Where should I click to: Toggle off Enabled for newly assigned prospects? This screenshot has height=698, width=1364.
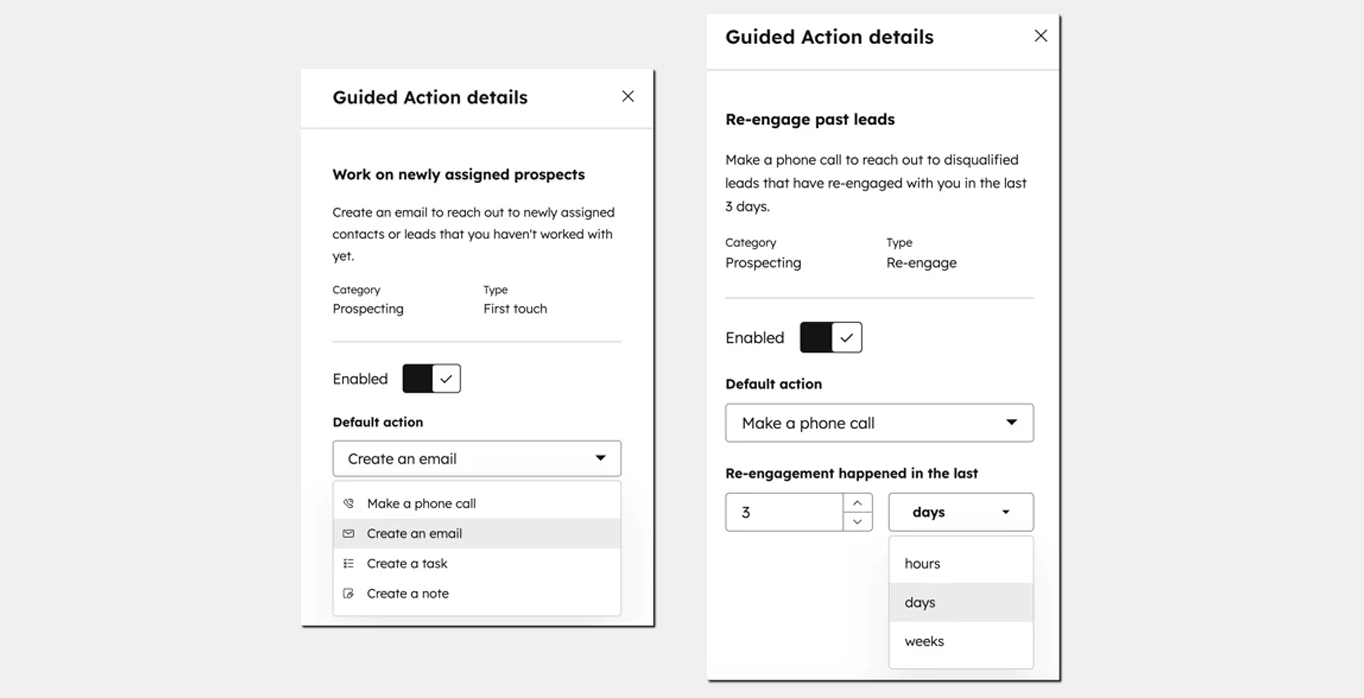(x=431, y=378)
